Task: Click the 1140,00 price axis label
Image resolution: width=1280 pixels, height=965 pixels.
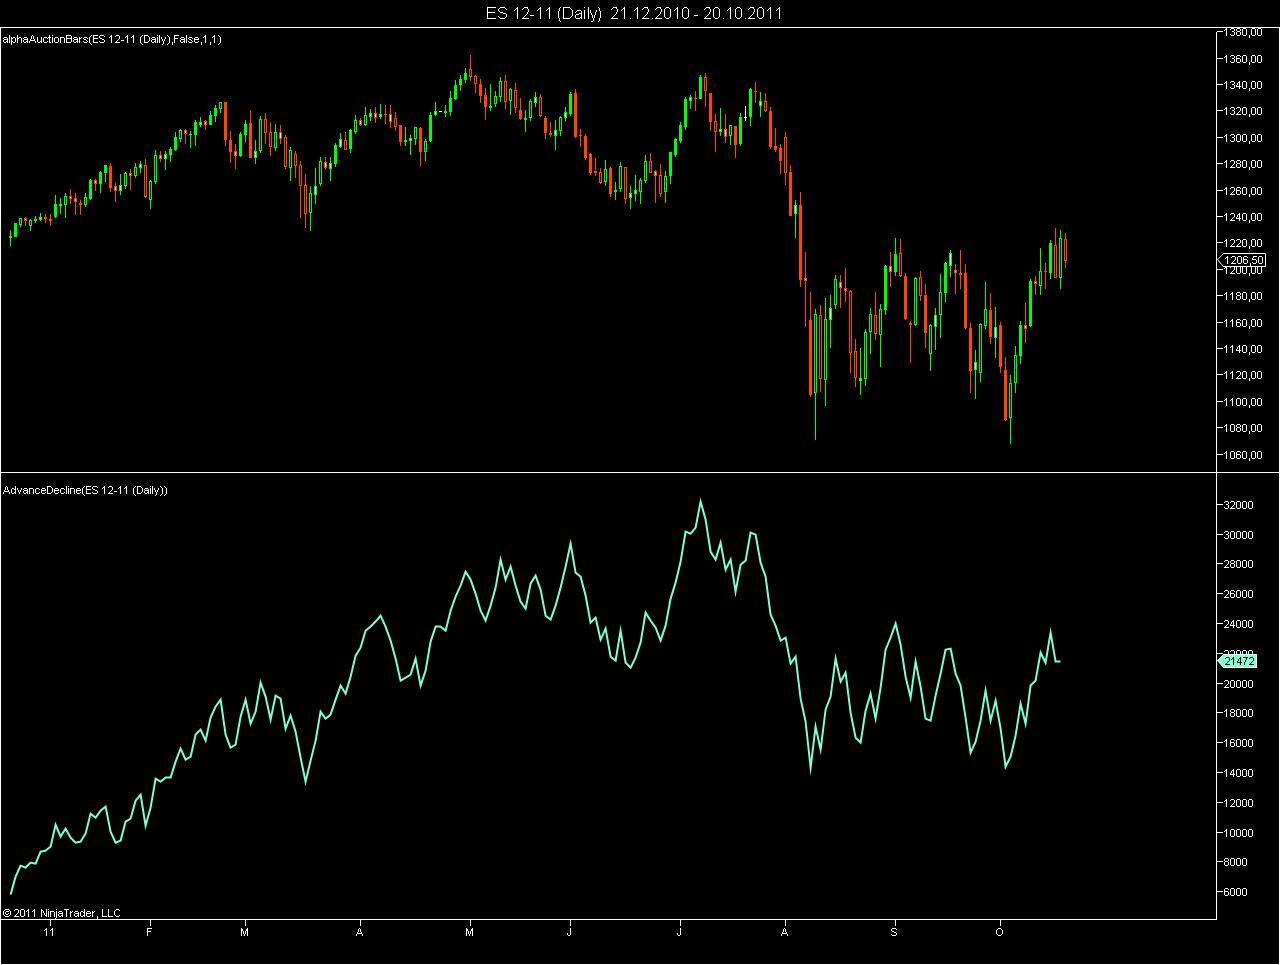Action: pos(1244,350)
